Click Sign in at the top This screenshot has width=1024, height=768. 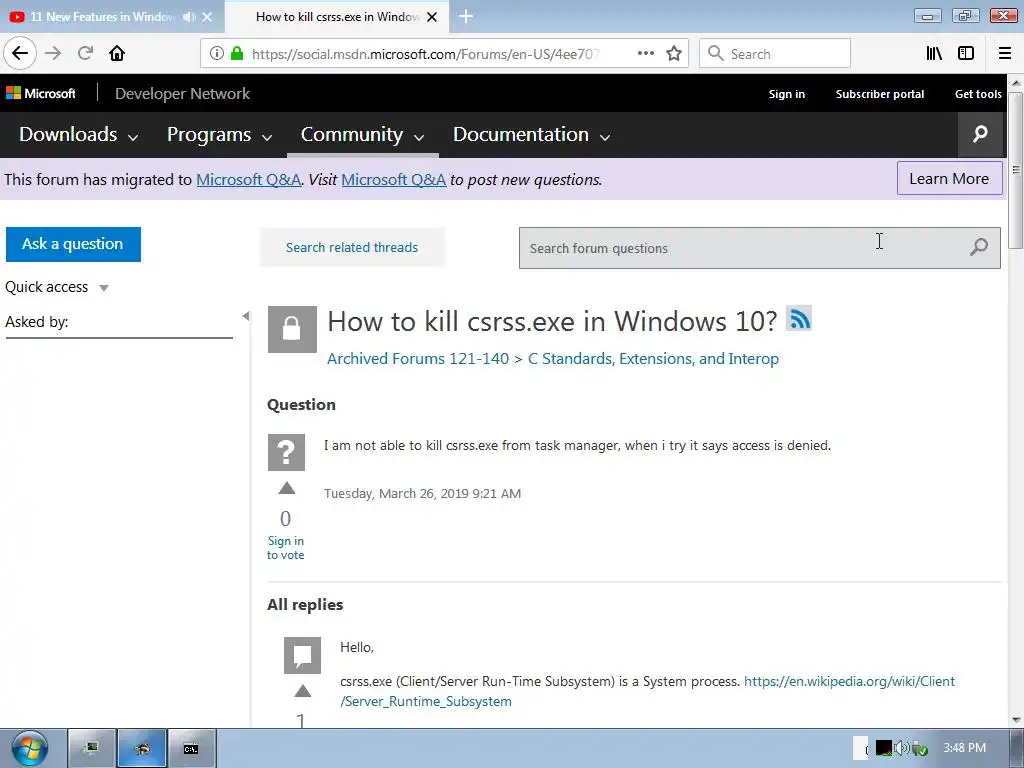(786, 94)
